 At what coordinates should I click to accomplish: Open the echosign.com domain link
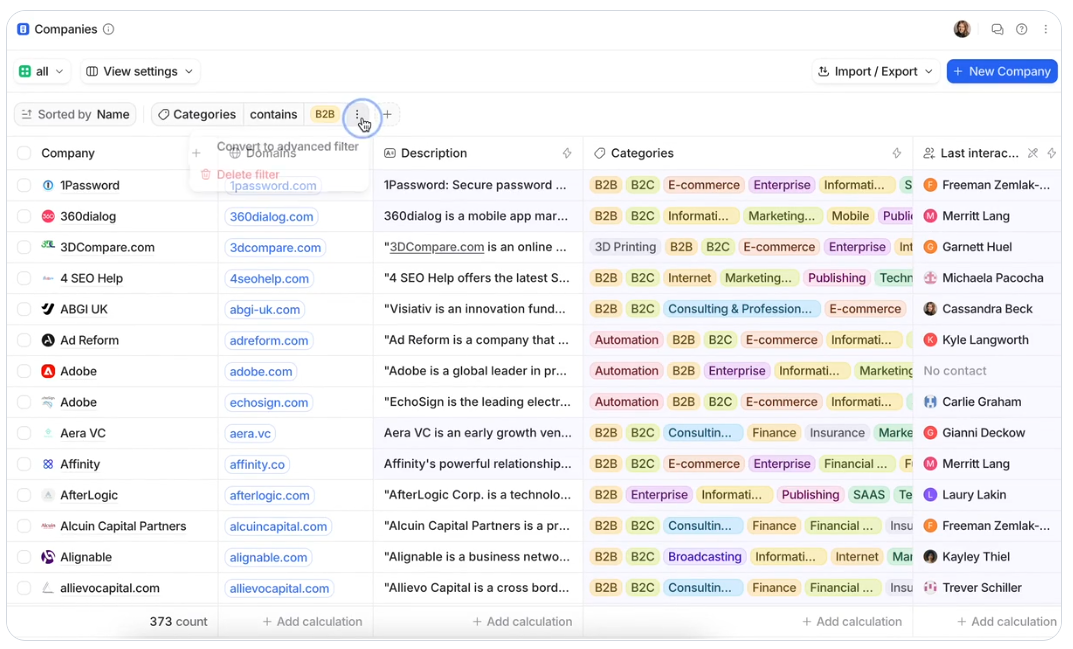coord(268,403)
